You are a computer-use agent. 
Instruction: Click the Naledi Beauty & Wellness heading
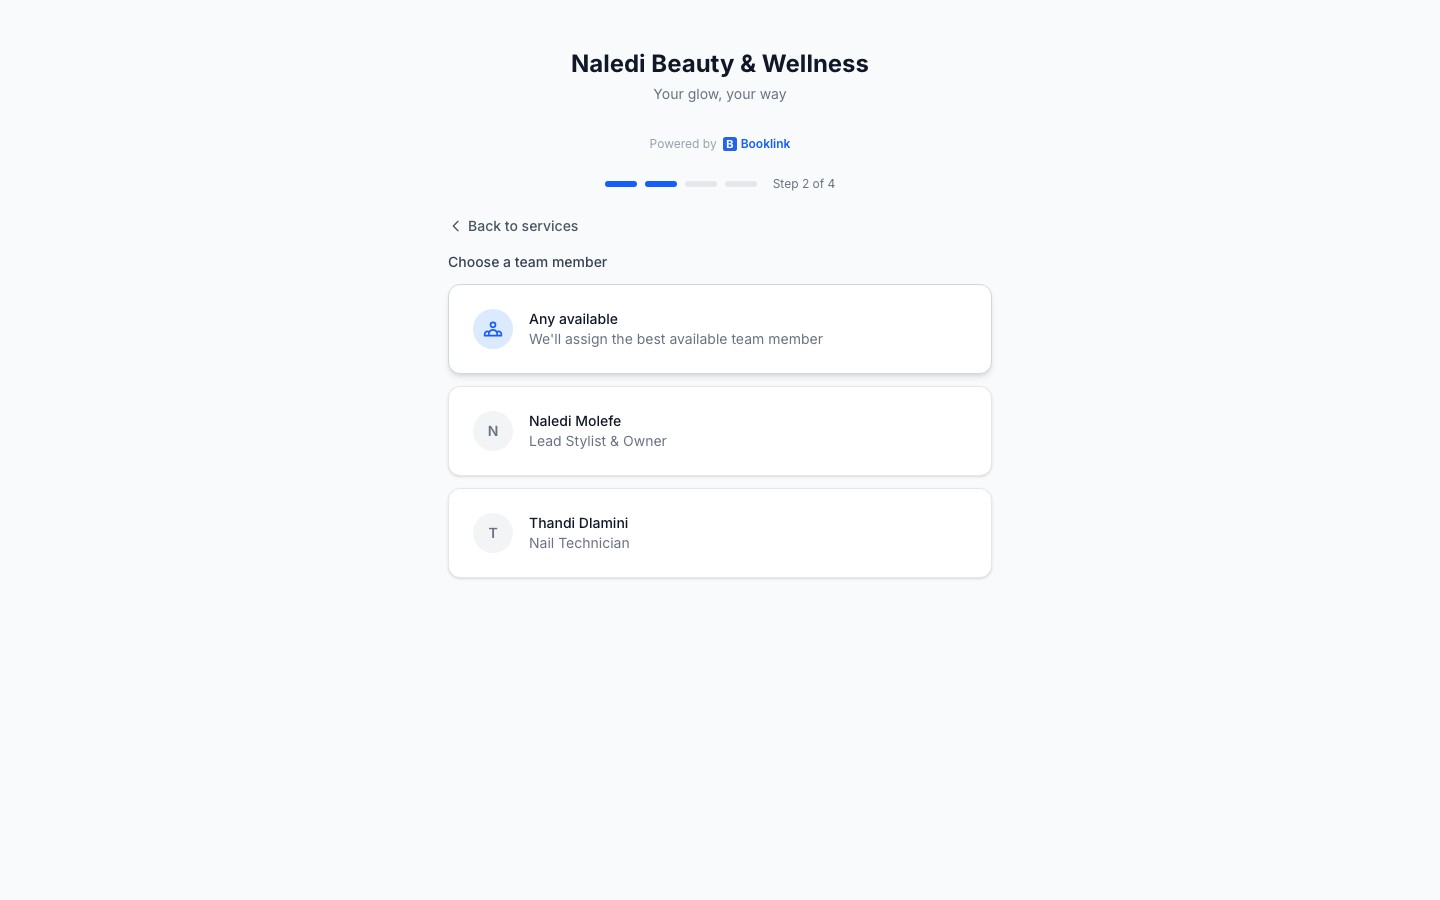(719, 64)
